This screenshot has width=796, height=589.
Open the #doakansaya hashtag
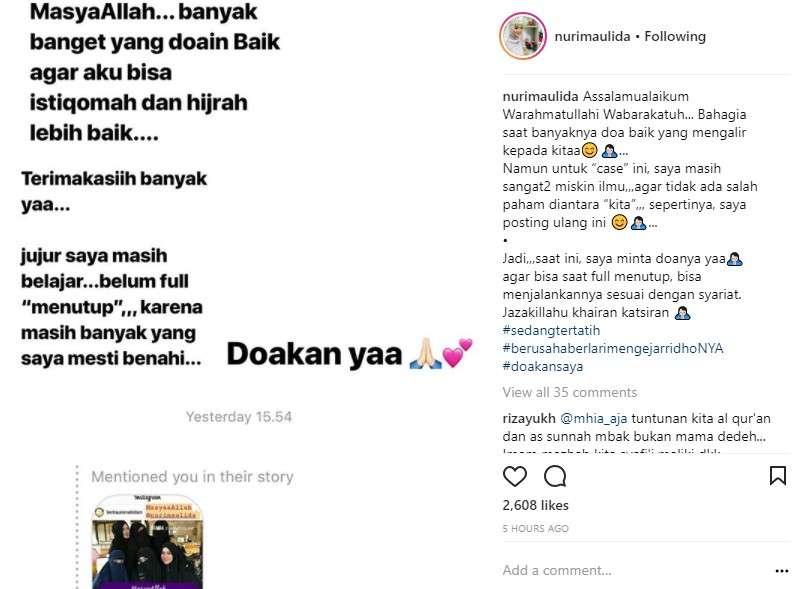(543, 367)
